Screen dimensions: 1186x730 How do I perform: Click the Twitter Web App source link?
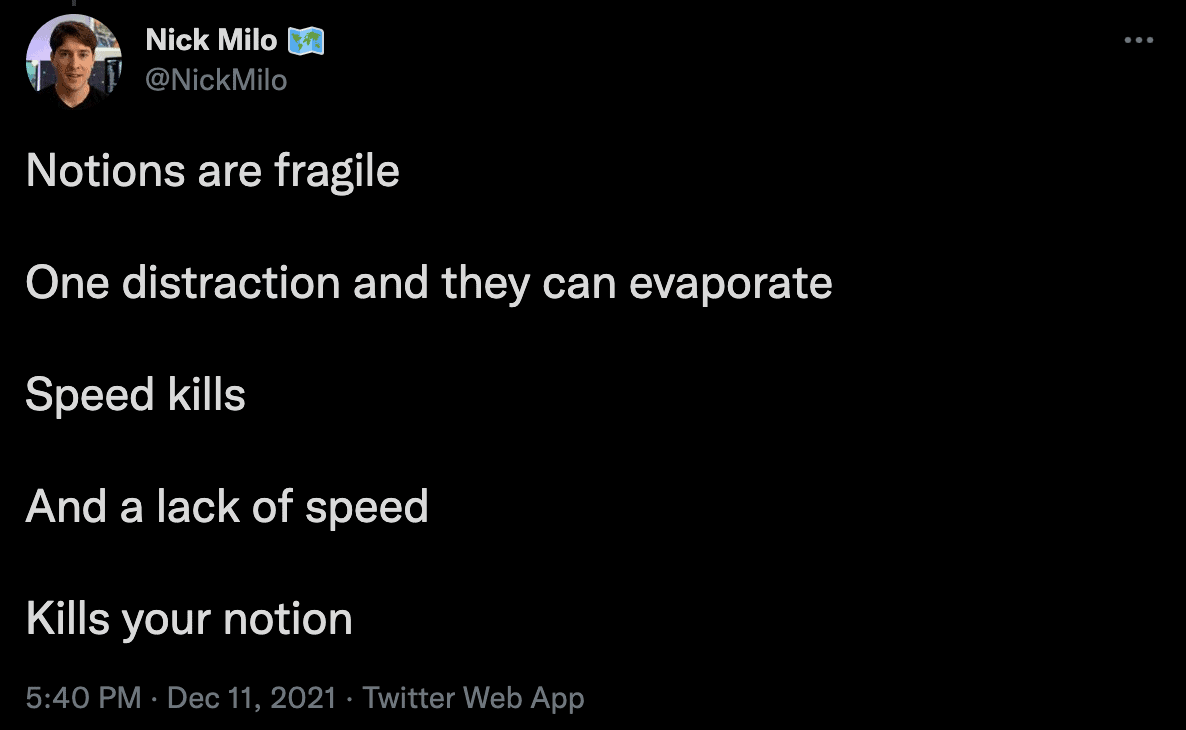(x=473, y=698)
